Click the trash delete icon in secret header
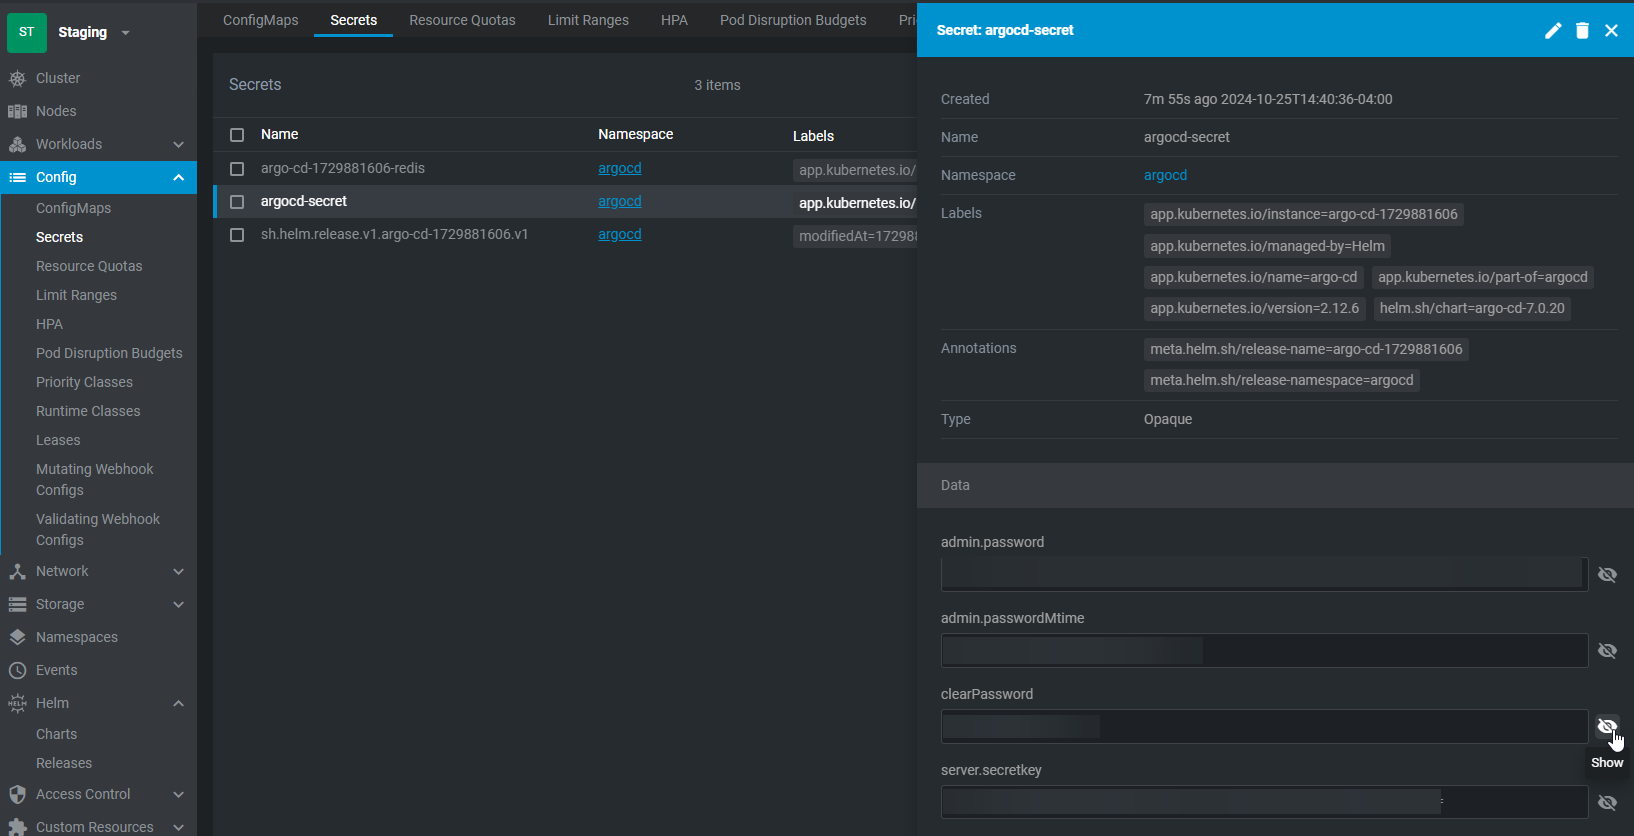Viewport: 1634px width, 836px height. click(x=1582, y=31)
